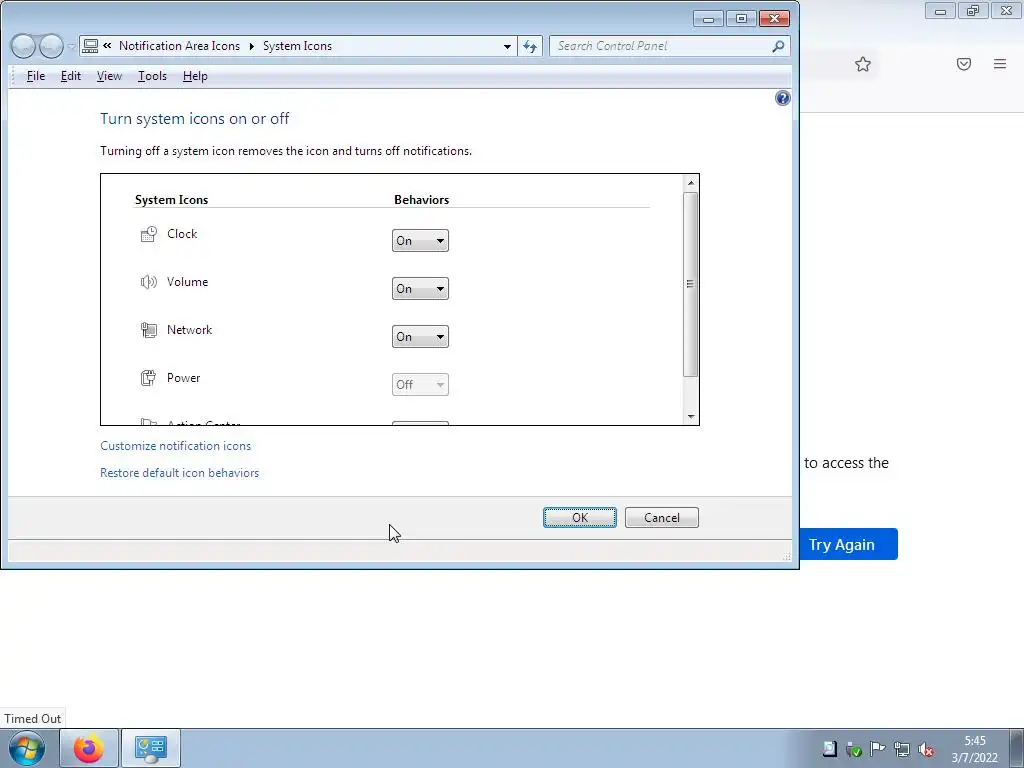The image size is (1024, 768).
Task: Open the Firefox hamburger menu
Action: click(x=1000, y=64)
